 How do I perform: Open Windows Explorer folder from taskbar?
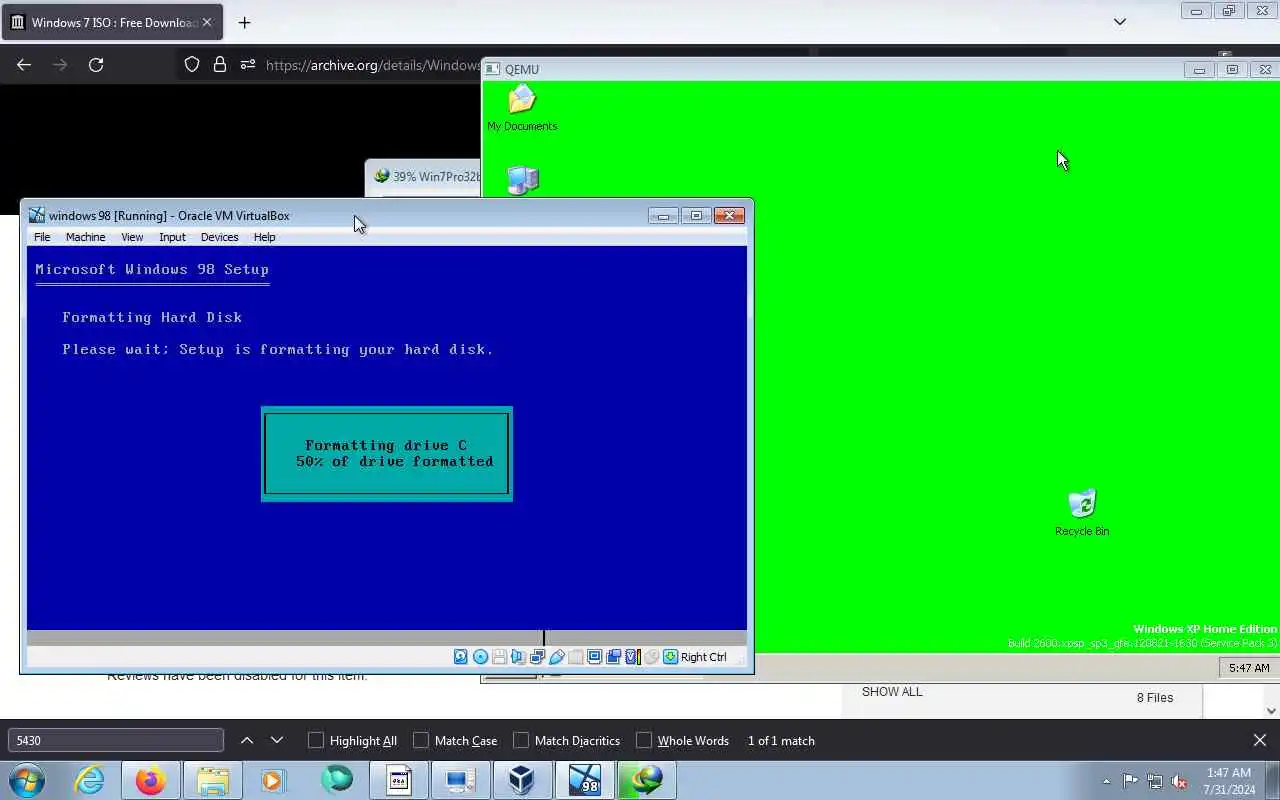tap(212, 780)
